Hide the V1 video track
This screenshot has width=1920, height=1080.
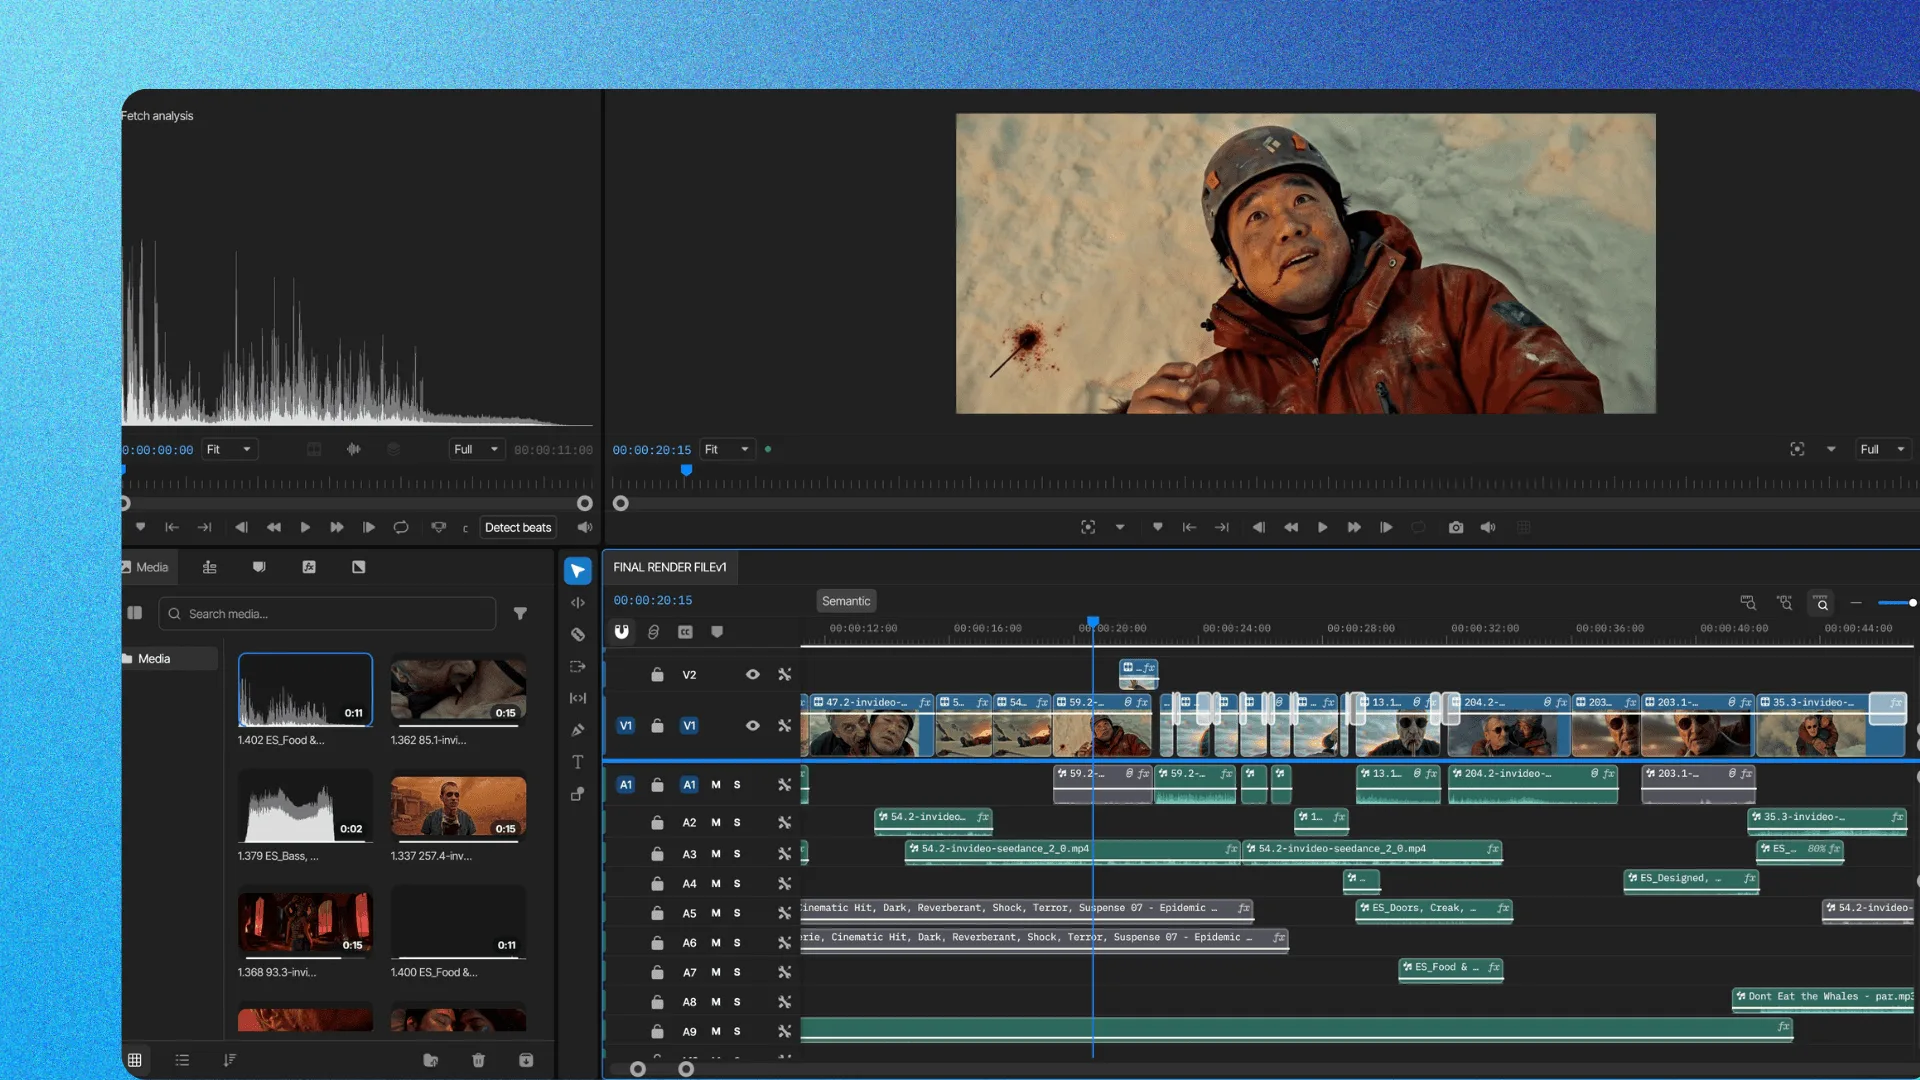click(x=753, y=726)
